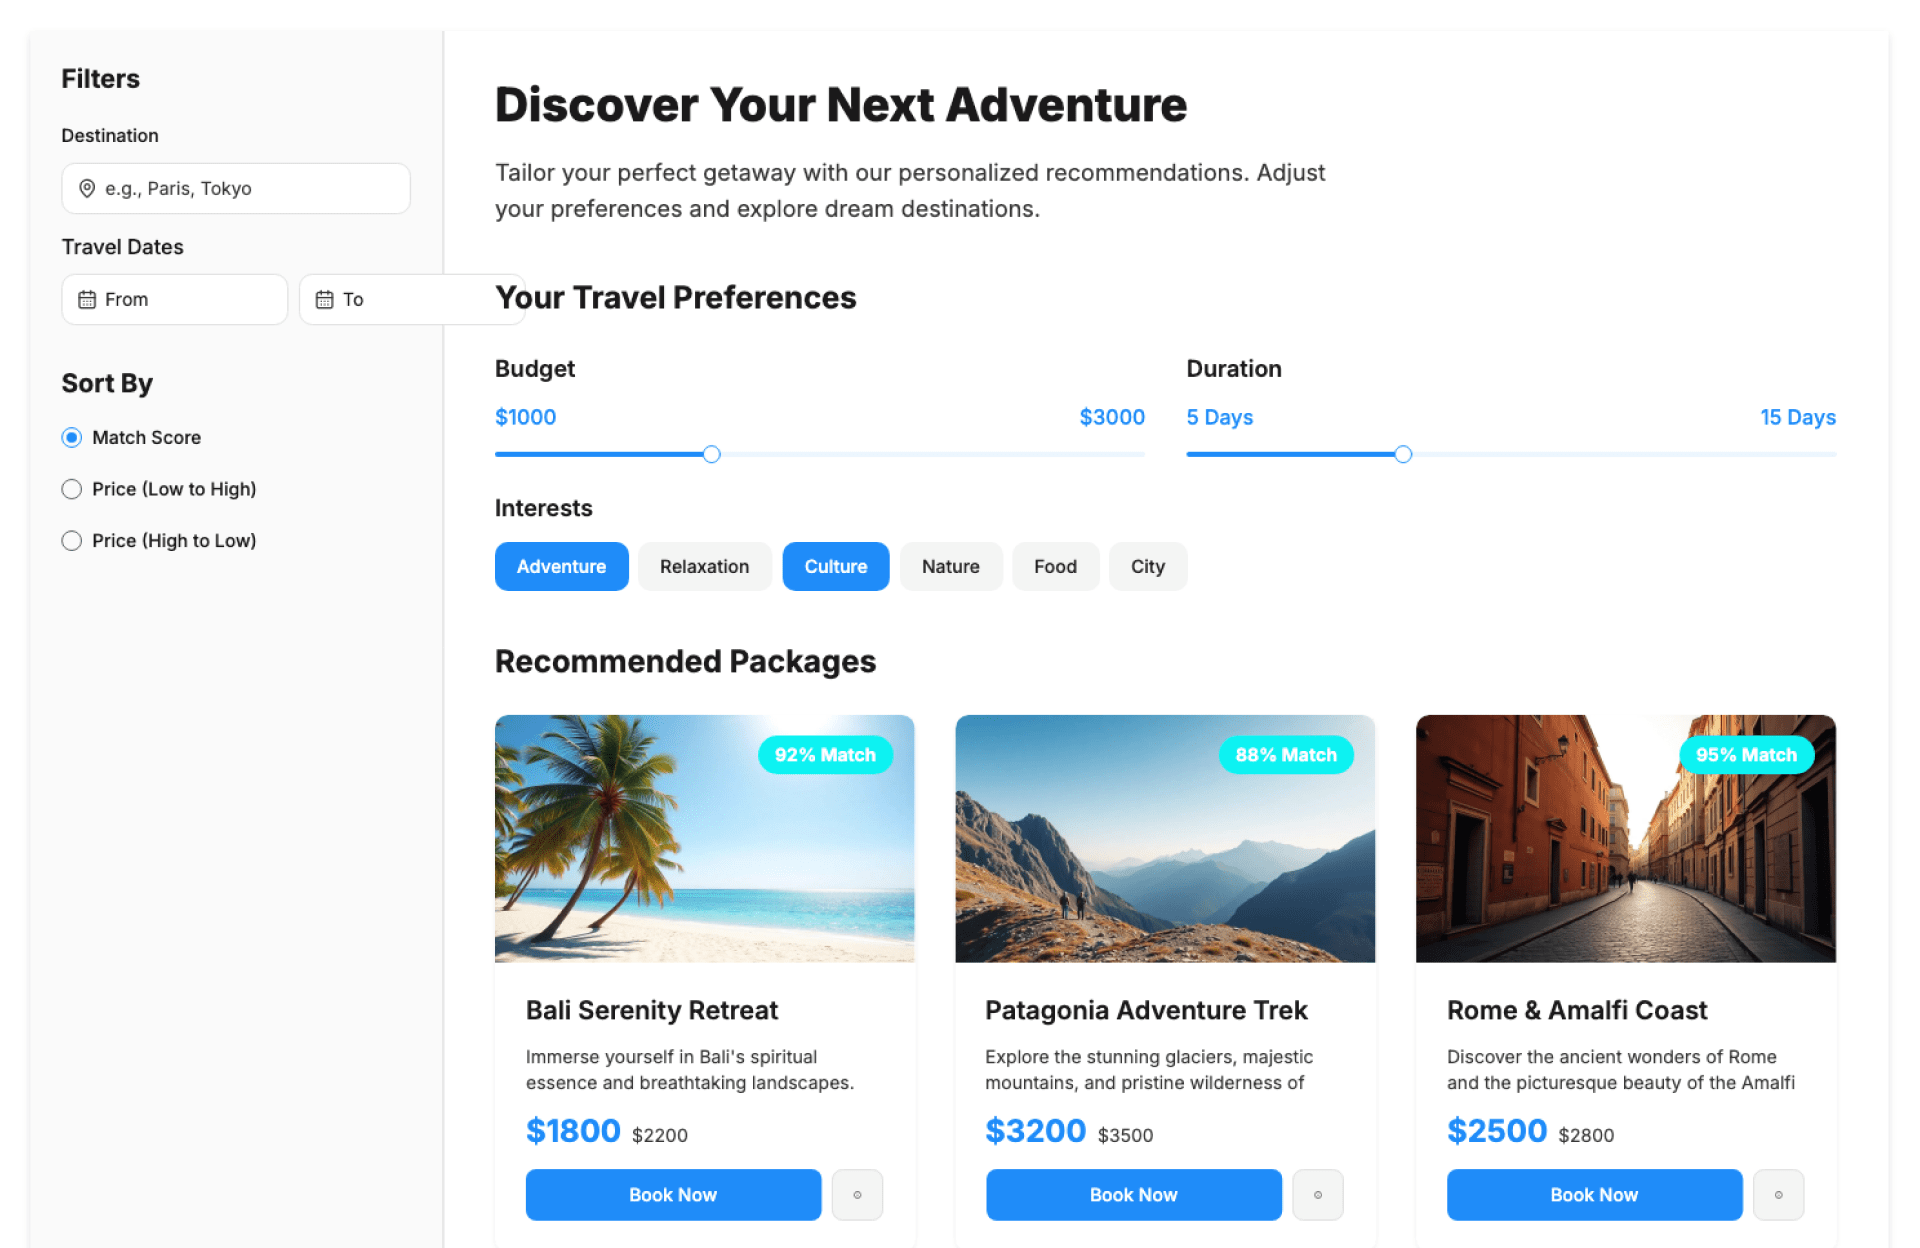Toggle the Adventure interest chip
Image resolution: width=1920 pixels, height=1248 pixels.
pyautogui.click(x=561, y=566)
